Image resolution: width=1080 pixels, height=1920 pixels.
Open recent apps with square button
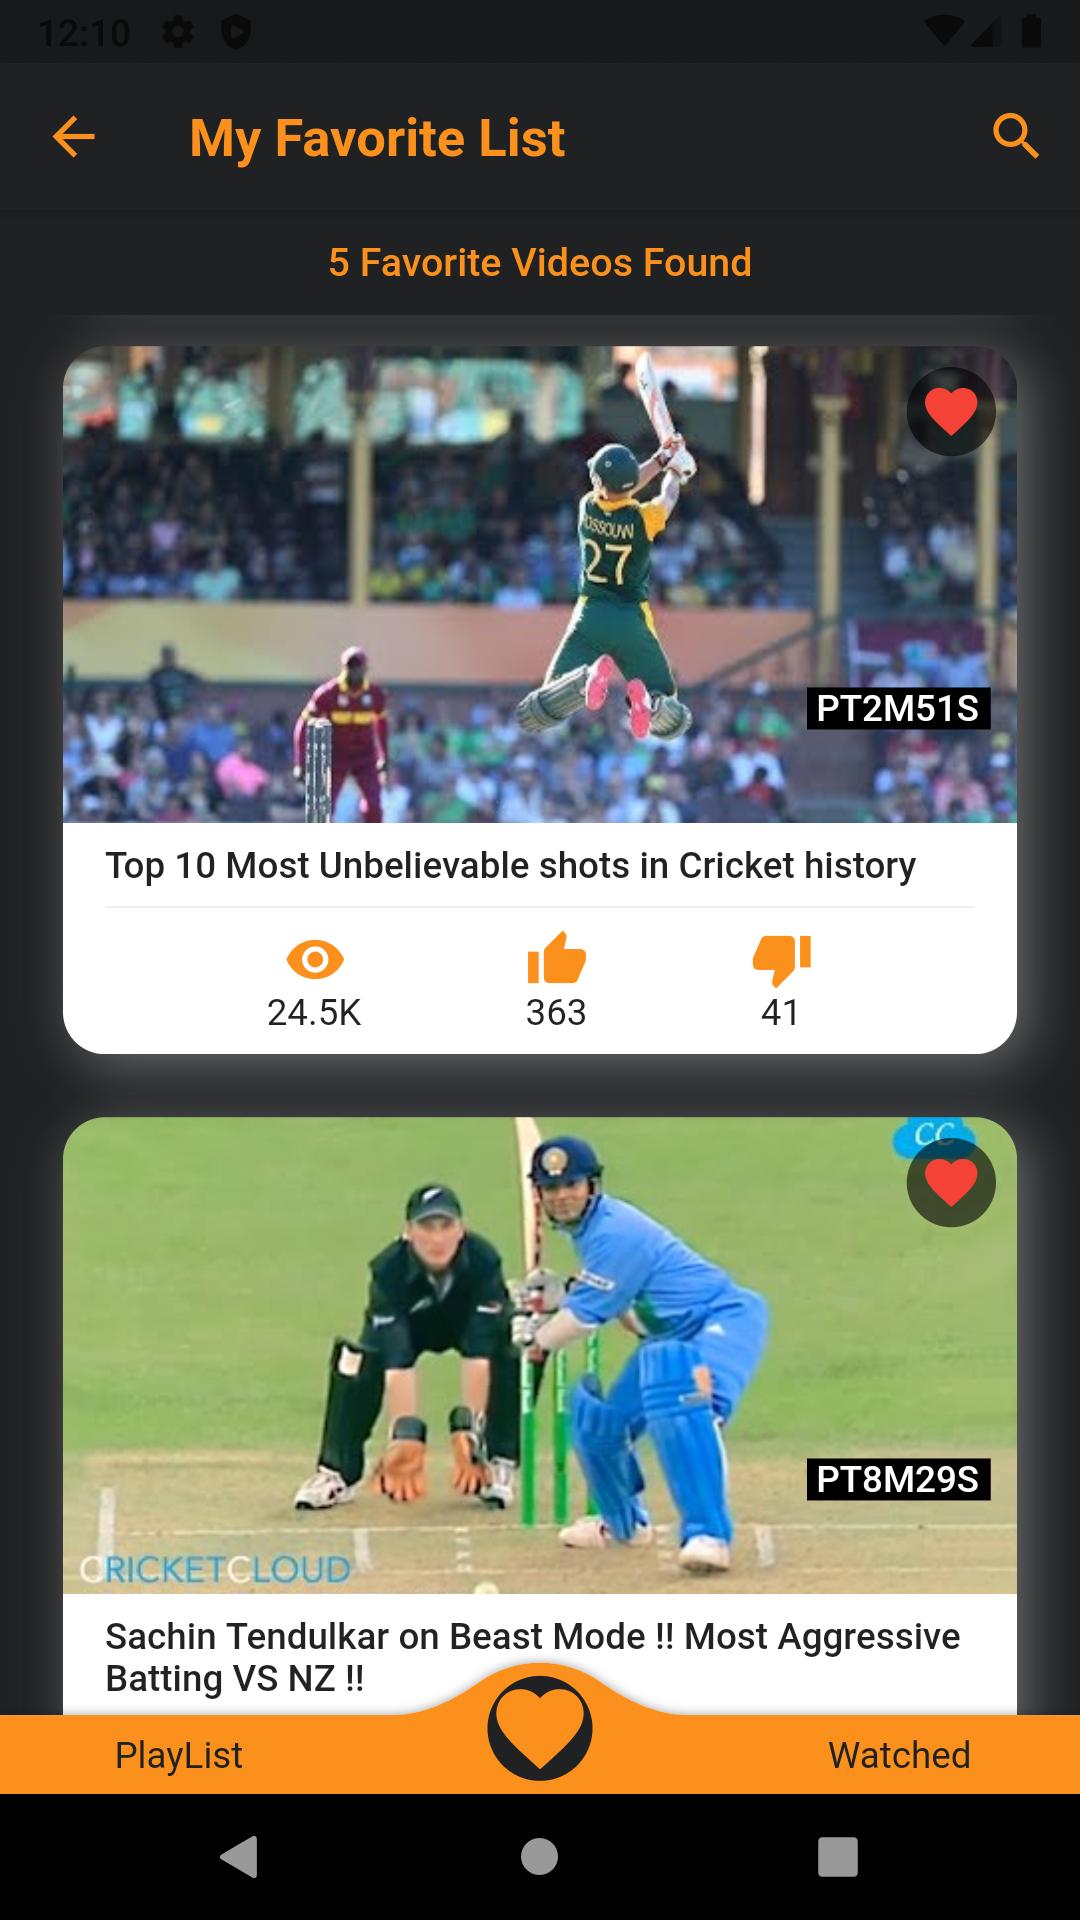tap(838, 1857)
